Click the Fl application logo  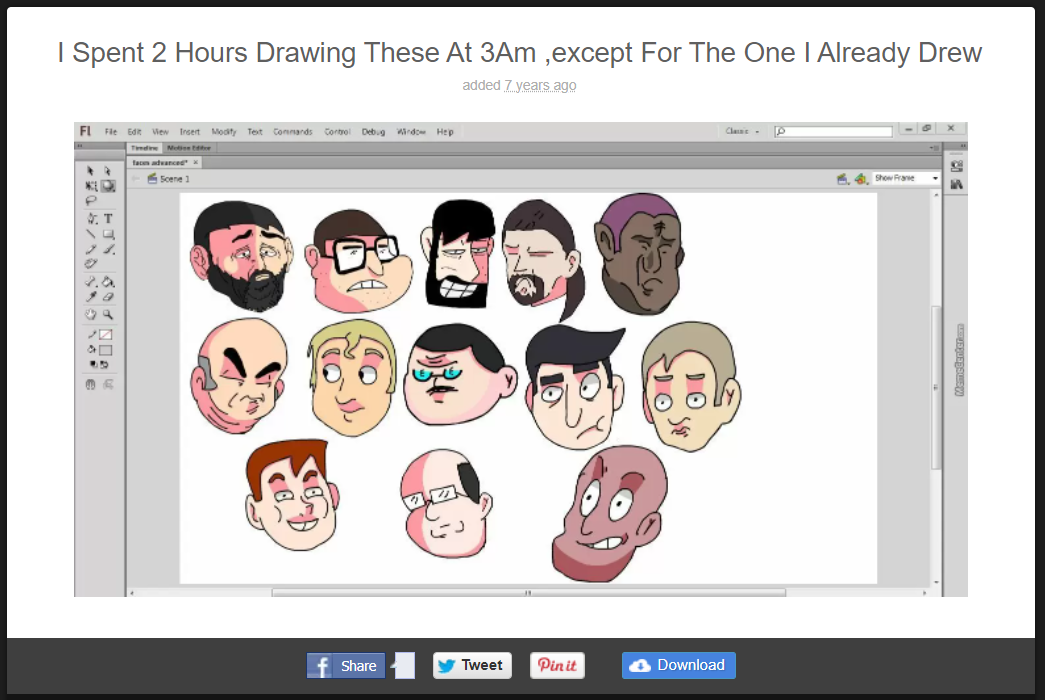click(85, 131)
